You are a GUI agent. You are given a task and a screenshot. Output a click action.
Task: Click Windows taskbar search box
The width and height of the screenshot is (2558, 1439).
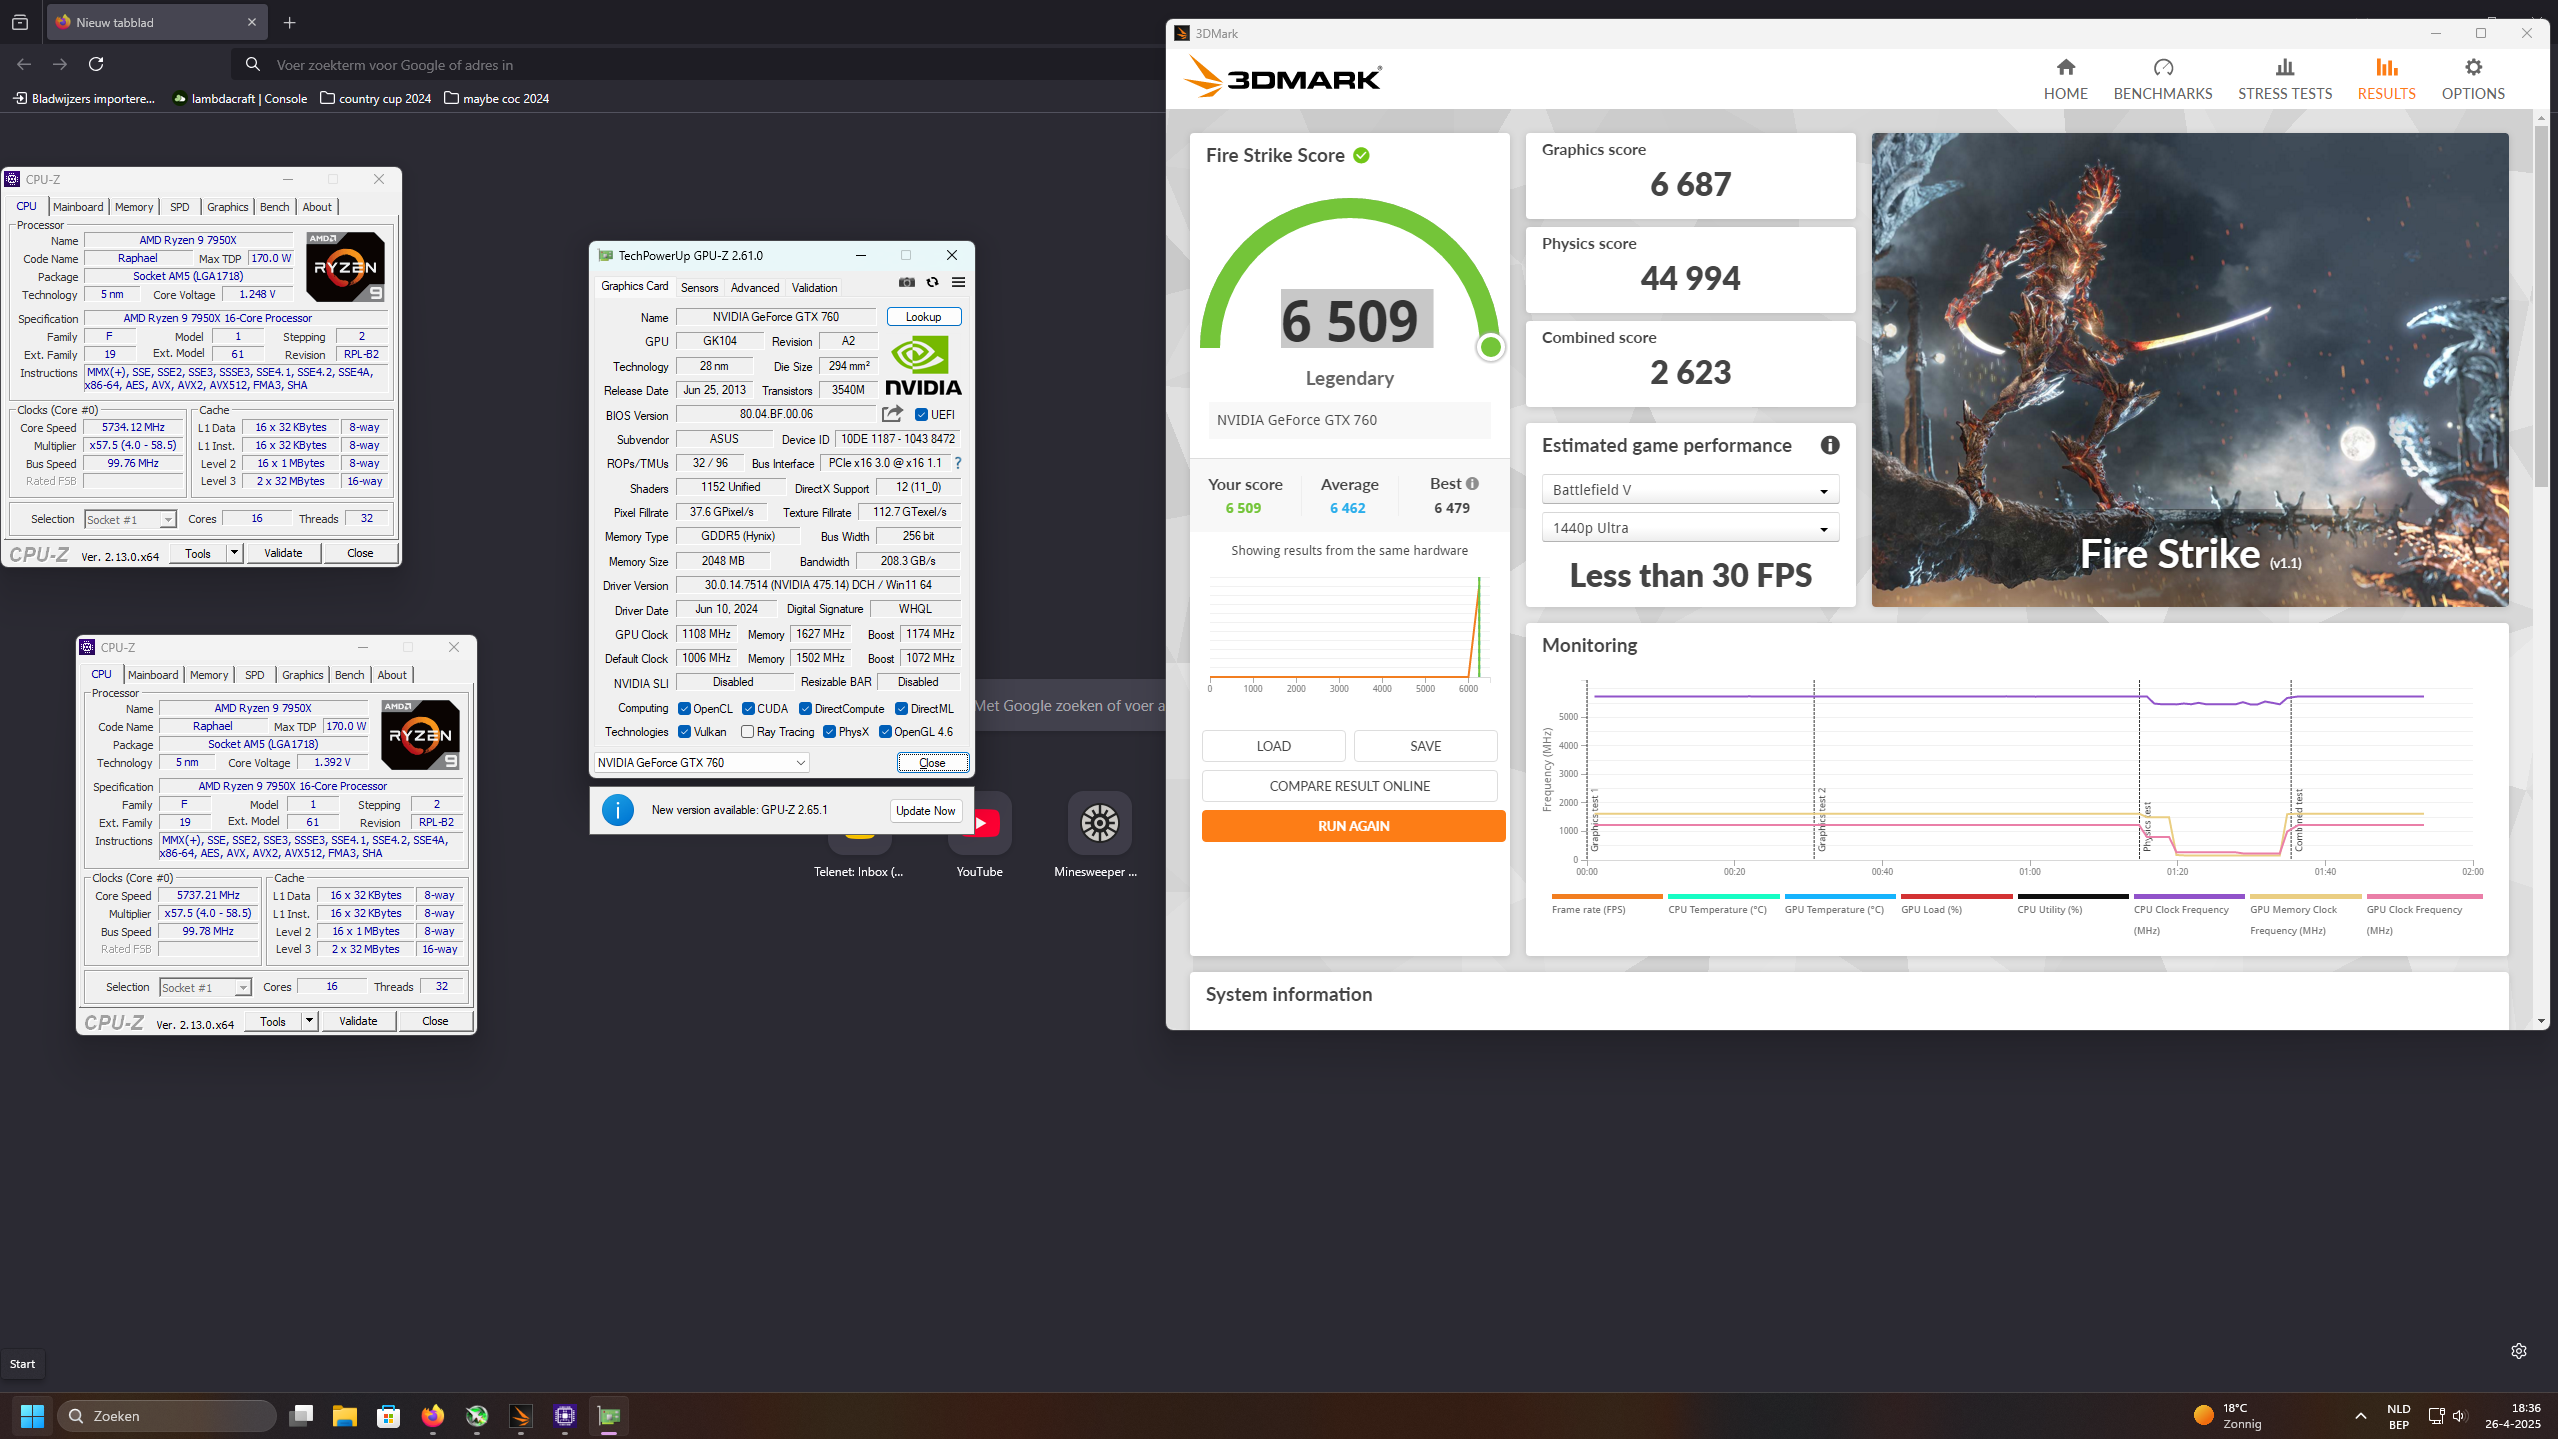tap(166, 1416)
